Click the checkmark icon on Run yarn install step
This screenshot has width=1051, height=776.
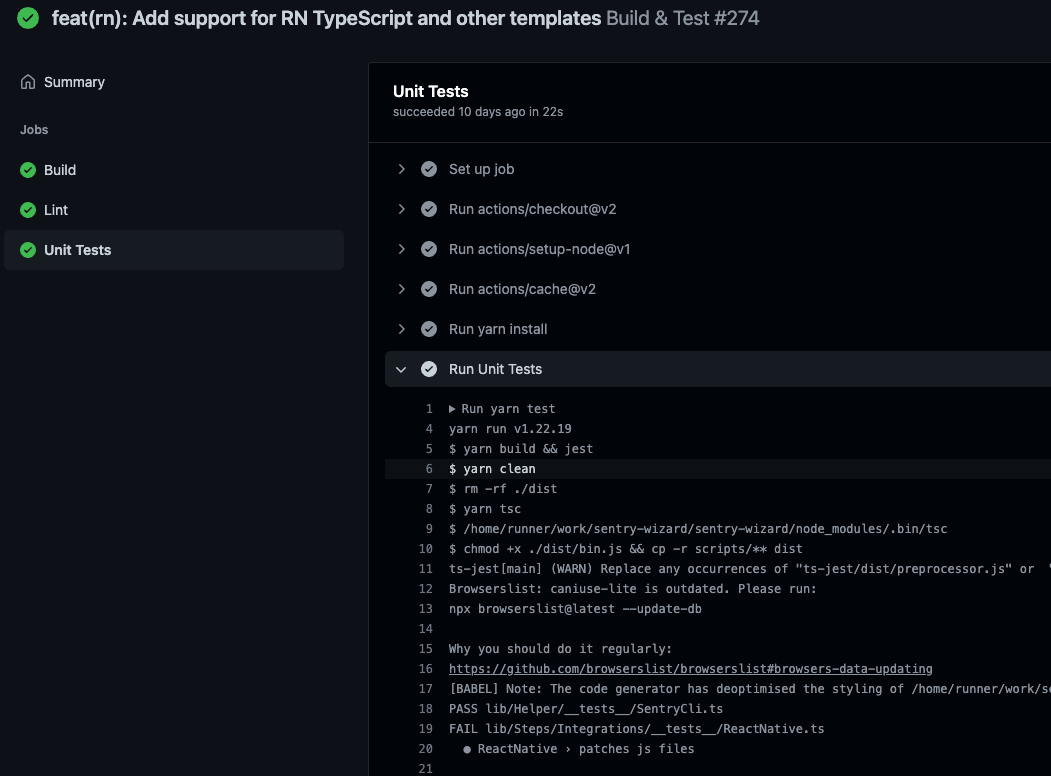point(429,329)
